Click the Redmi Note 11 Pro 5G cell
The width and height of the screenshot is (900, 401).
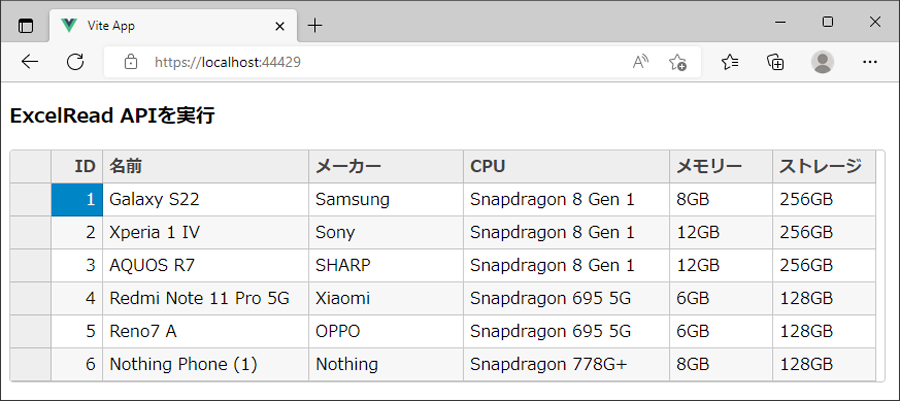click(205, 298)
